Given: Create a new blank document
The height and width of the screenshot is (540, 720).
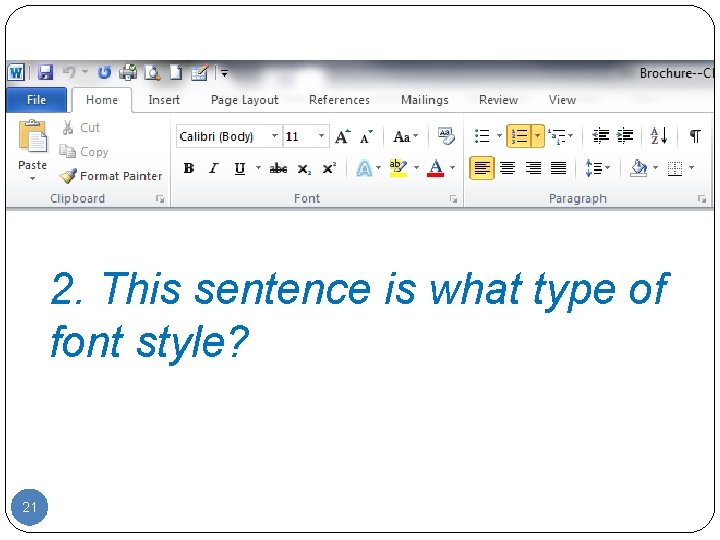Looking at the screenshot, I should 176,73.
